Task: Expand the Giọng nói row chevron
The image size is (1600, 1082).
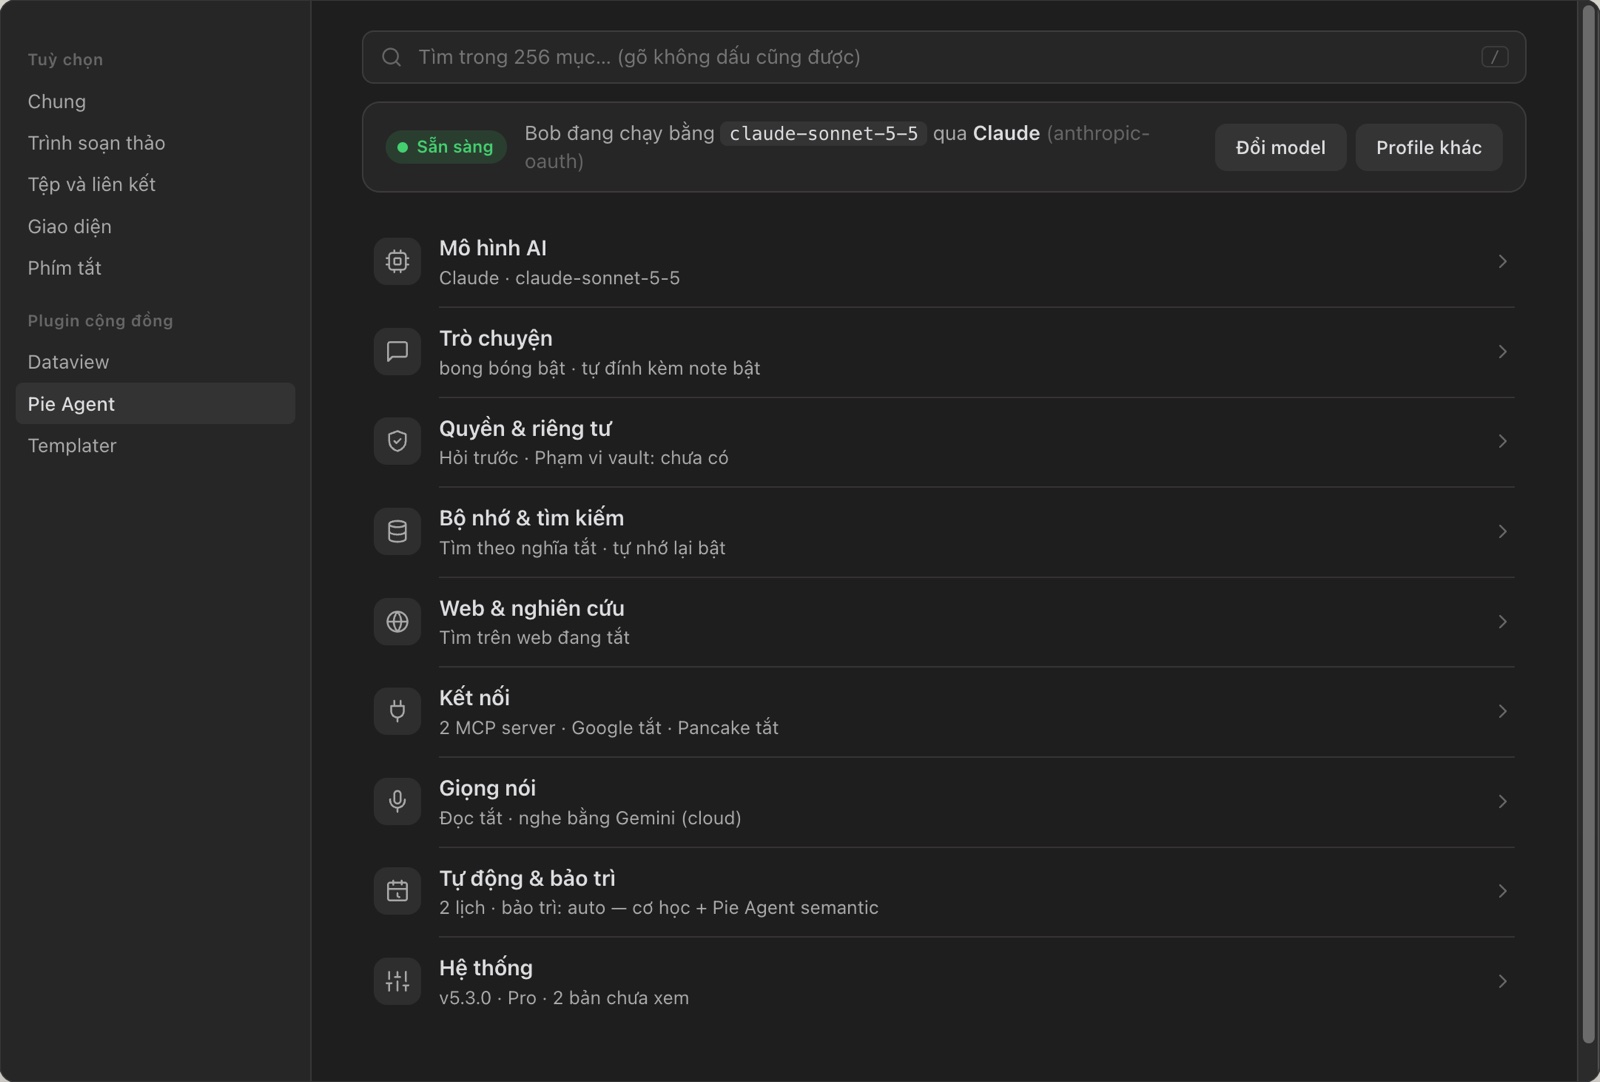Action: pyautogui.click(x=1502, y=801)
